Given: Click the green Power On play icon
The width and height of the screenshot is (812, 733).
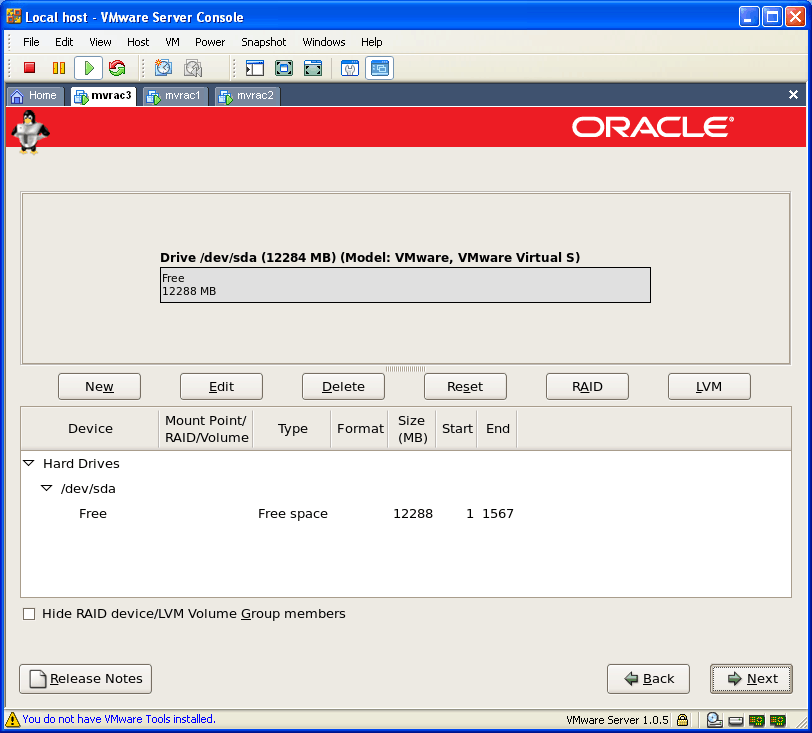Looking at the screenshot, I should click(88, 68).
